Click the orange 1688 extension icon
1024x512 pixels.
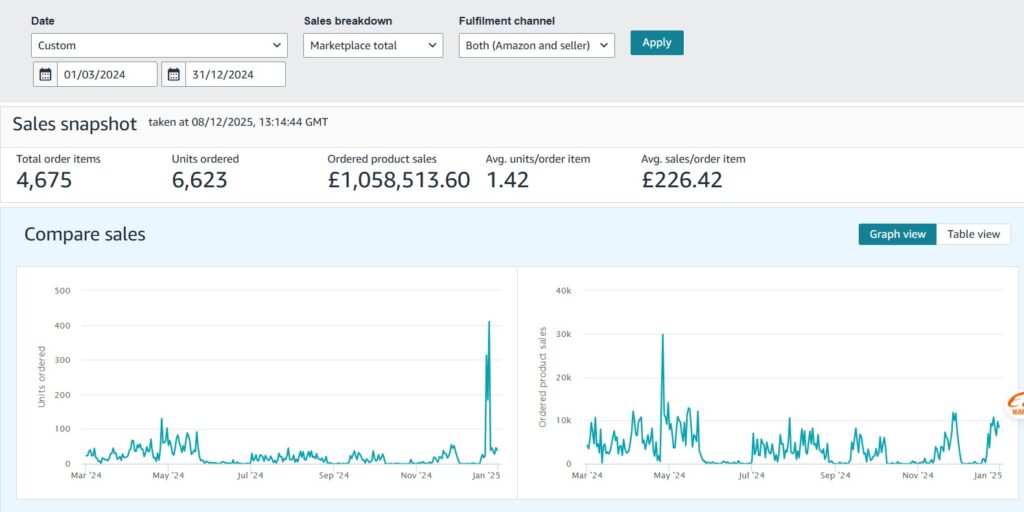tap(1016, 405)
